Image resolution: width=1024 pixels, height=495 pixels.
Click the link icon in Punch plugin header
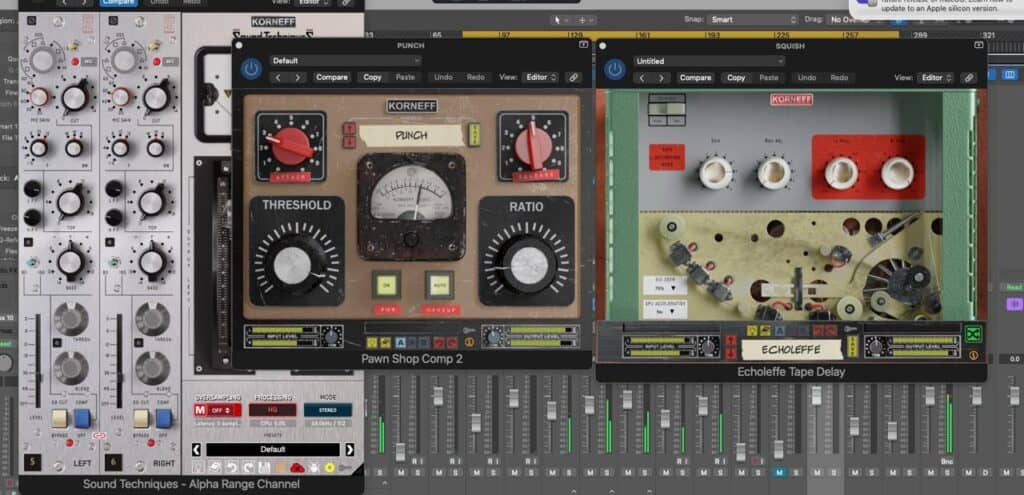click(x=573, y=77)
